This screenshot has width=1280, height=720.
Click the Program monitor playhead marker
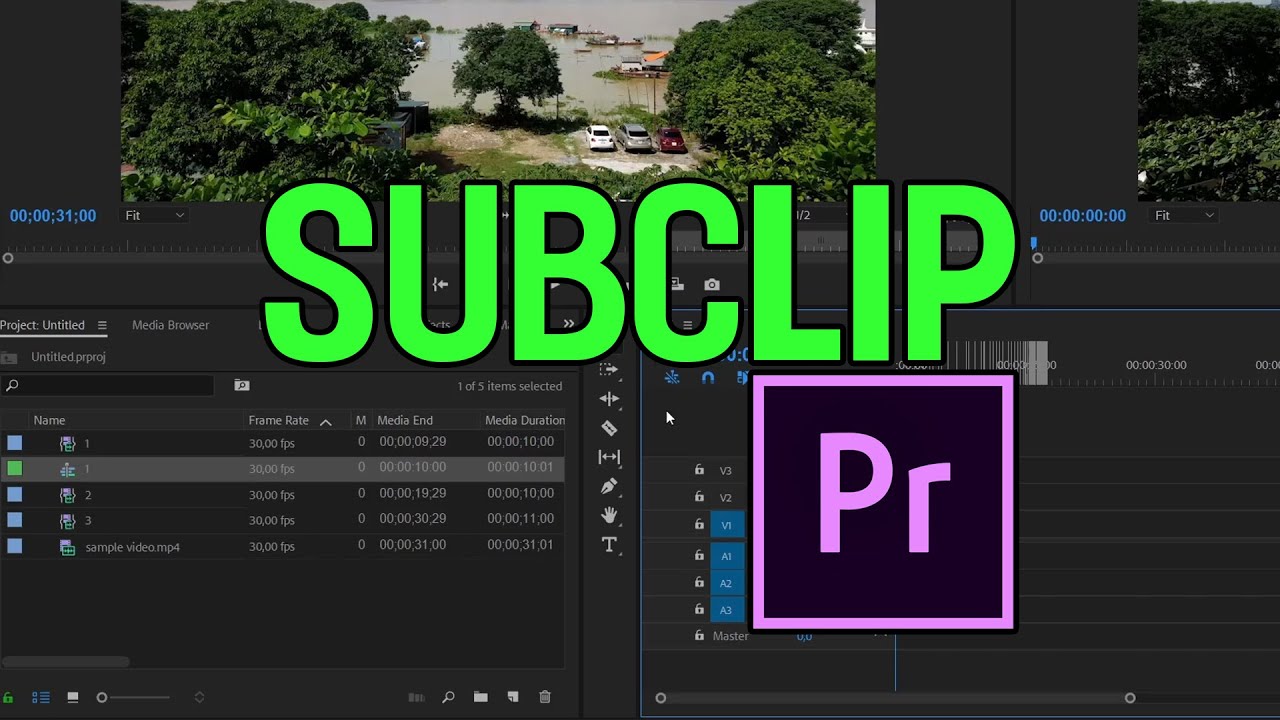point(1034,243)
